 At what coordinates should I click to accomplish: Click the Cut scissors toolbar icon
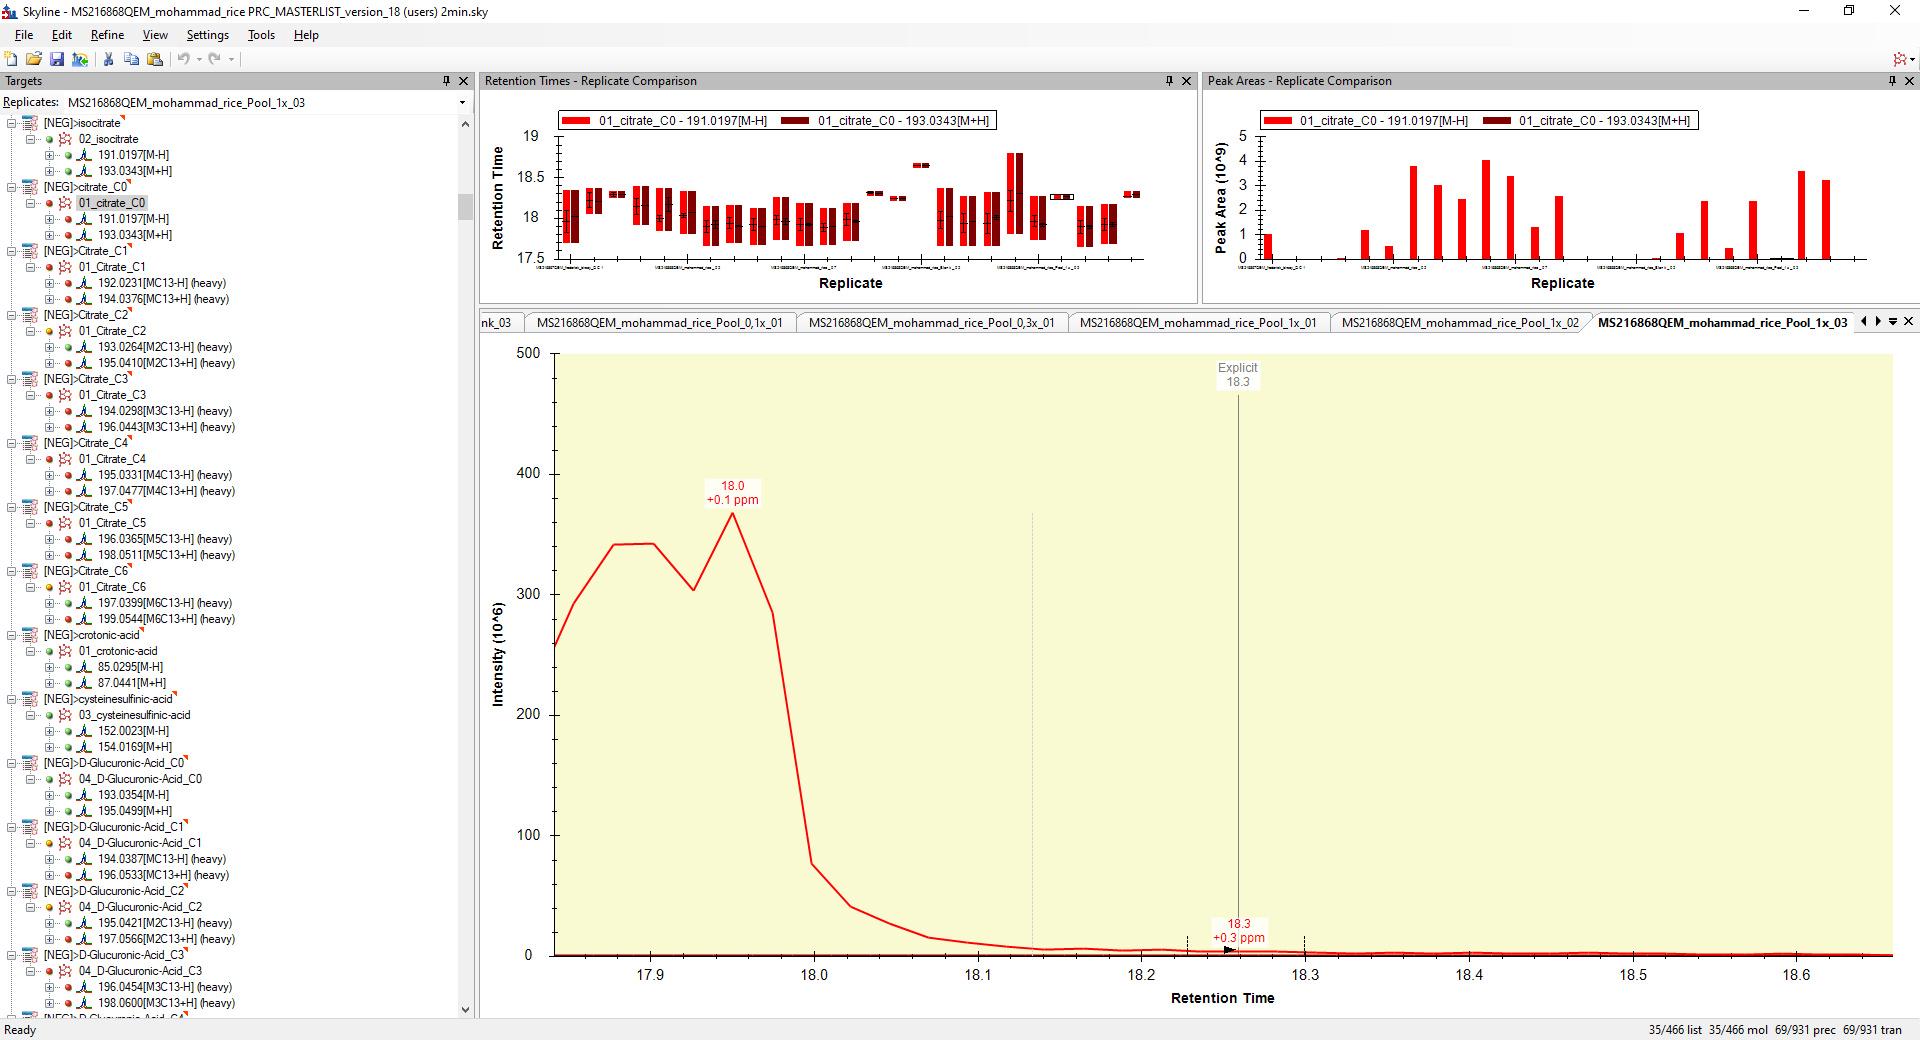[108, 59]
